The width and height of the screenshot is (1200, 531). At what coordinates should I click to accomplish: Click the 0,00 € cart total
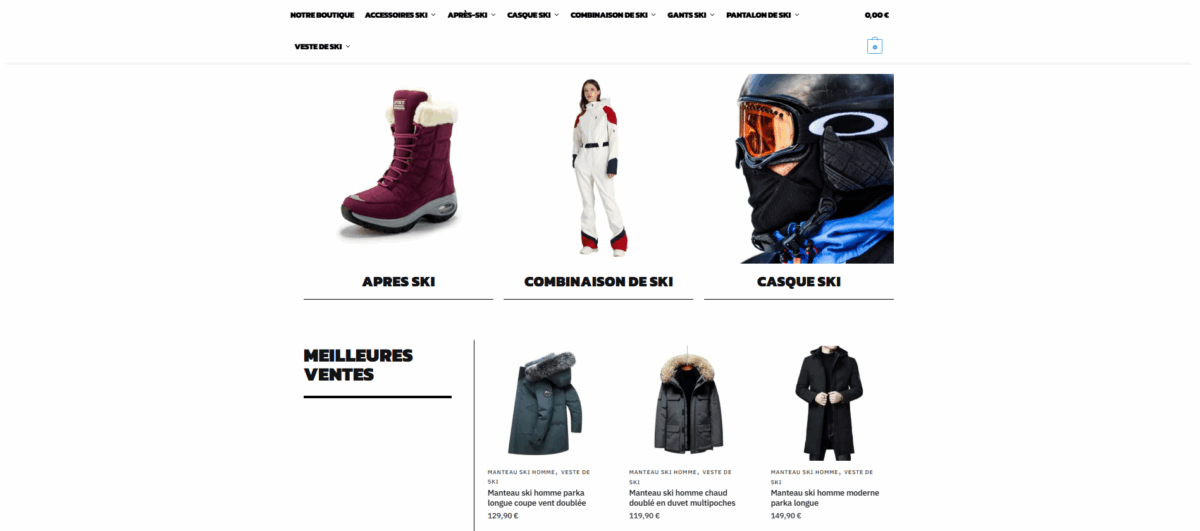(x=877, y=15)
